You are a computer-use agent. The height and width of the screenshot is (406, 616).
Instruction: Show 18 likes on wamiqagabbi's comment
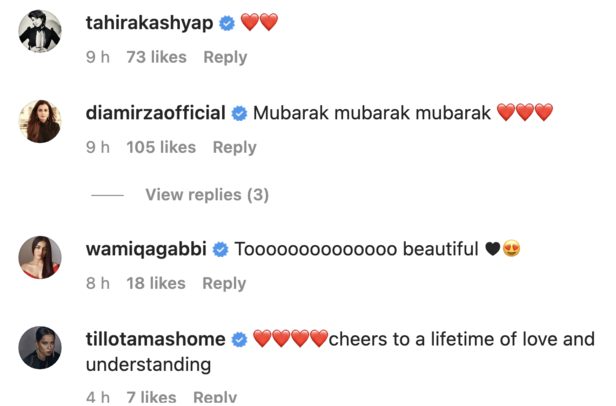click(x=155, y=283)
